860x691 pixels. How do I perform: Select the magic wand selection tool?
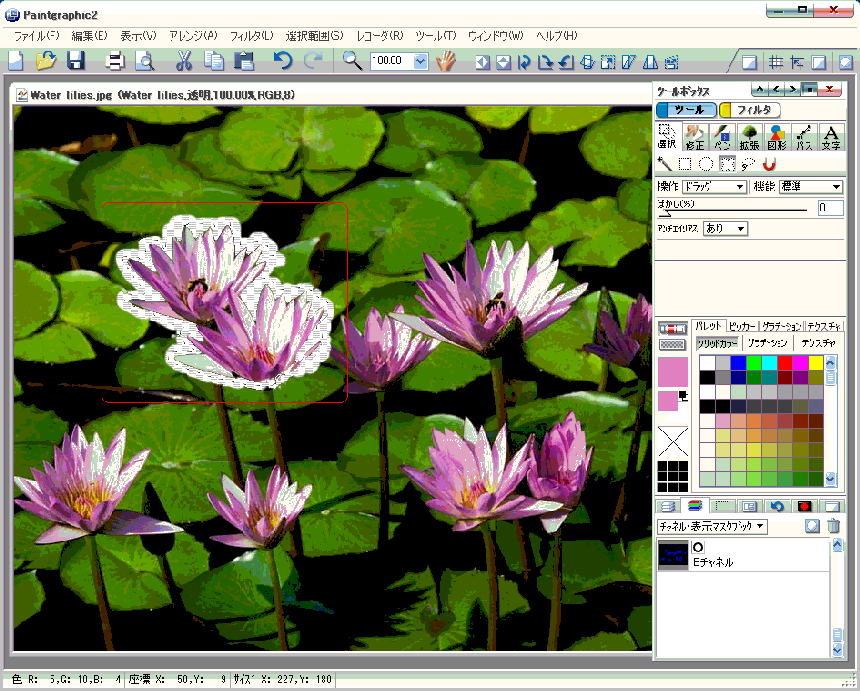coord(664,164)
